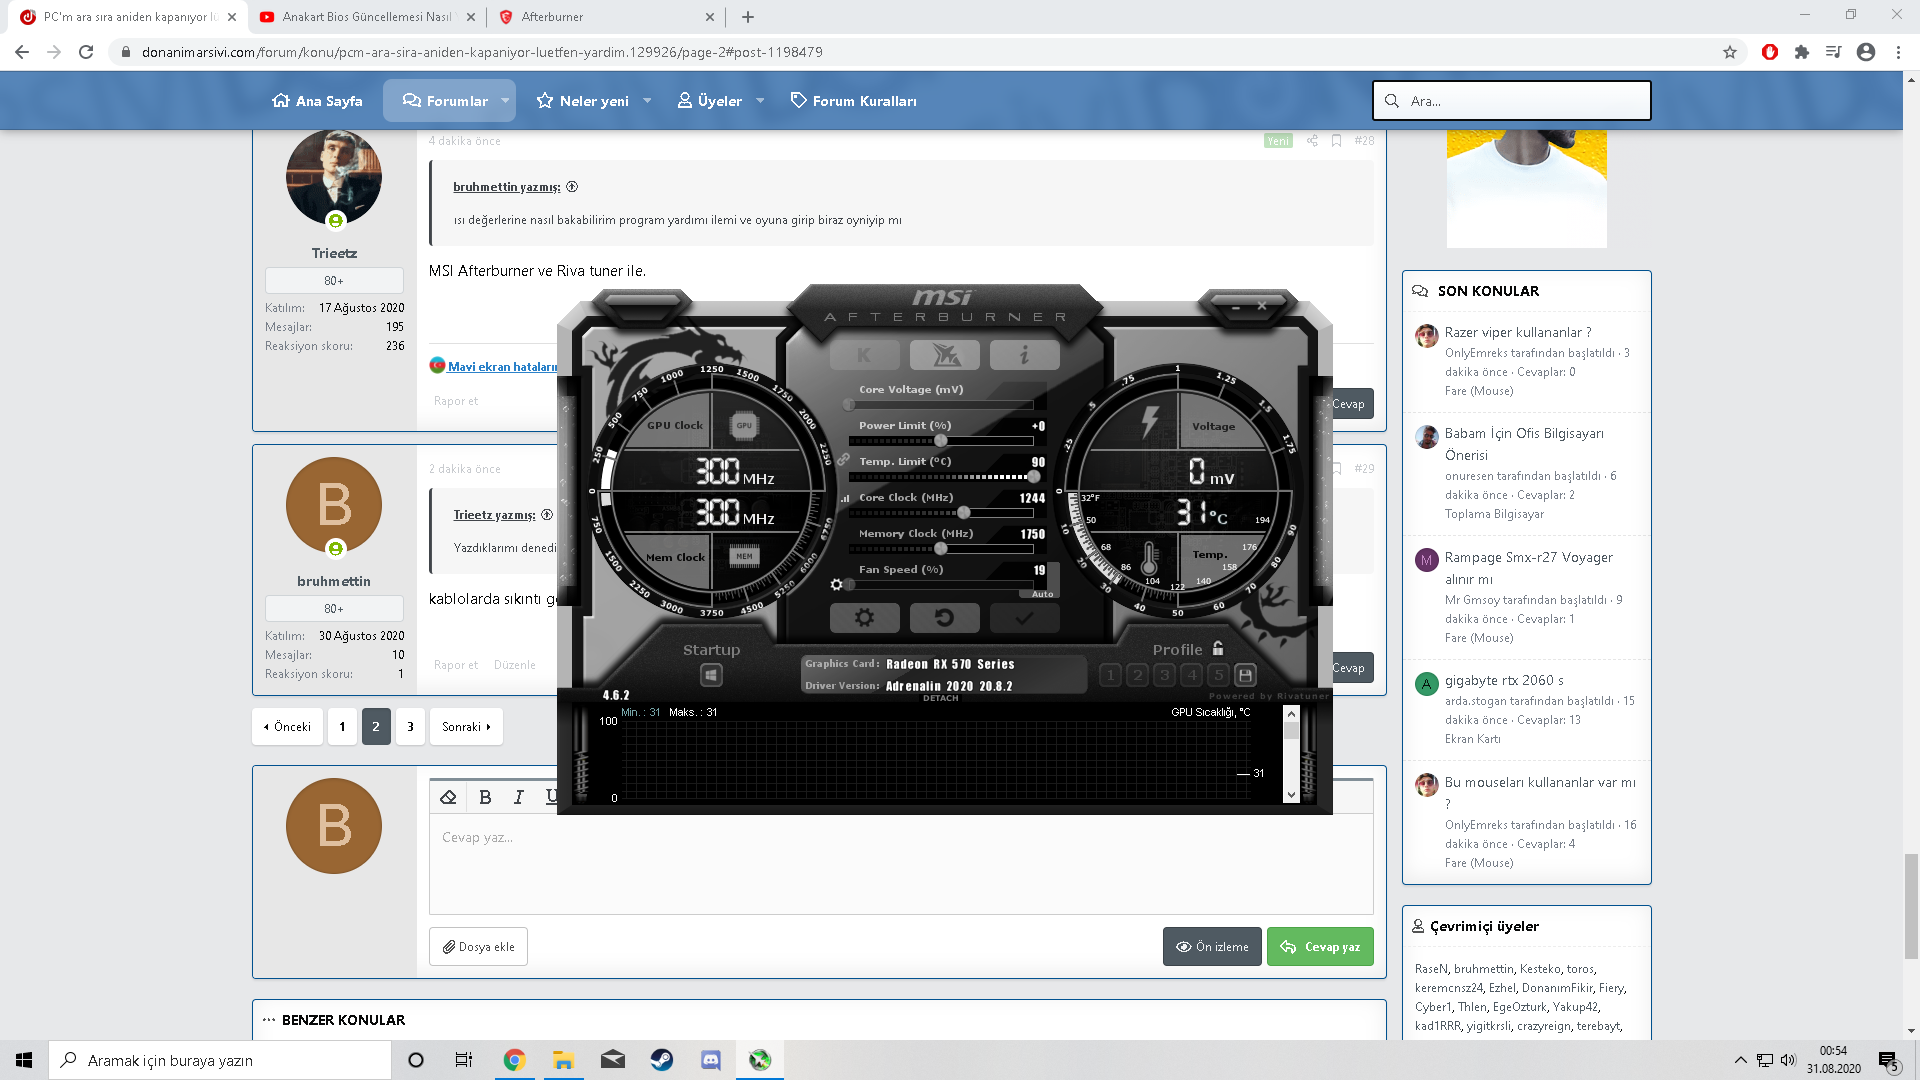The image size is (1920, 1080).
Task: Expand the Trieetz quote in bruhmettin's post
Action: [547, 515]
